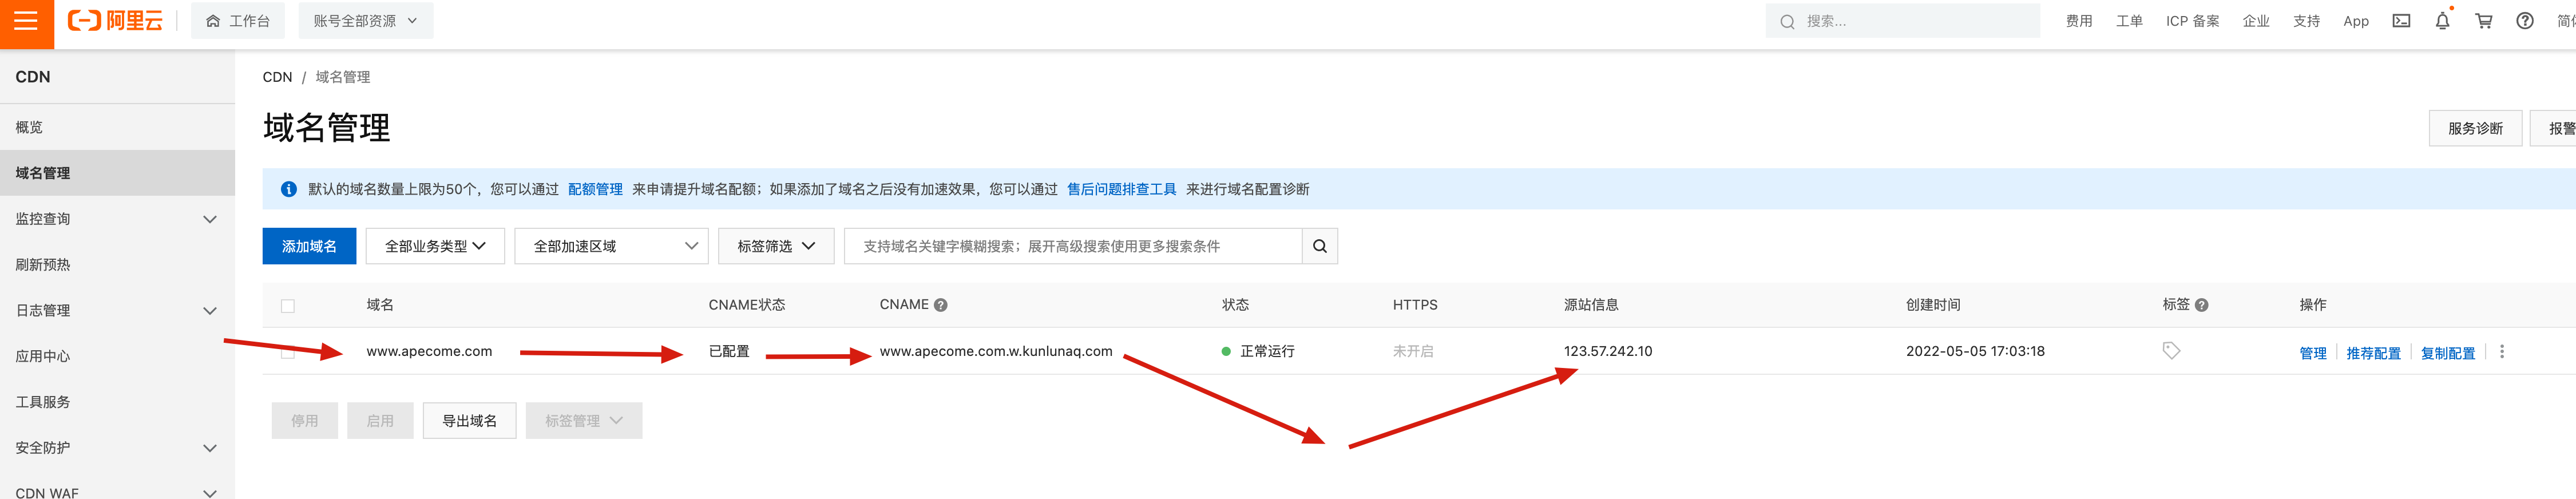Image resolution: width=2576 pixels, height=499 pixels.
Task: Open the 配额管理 link
Action: tap(595, 189)
